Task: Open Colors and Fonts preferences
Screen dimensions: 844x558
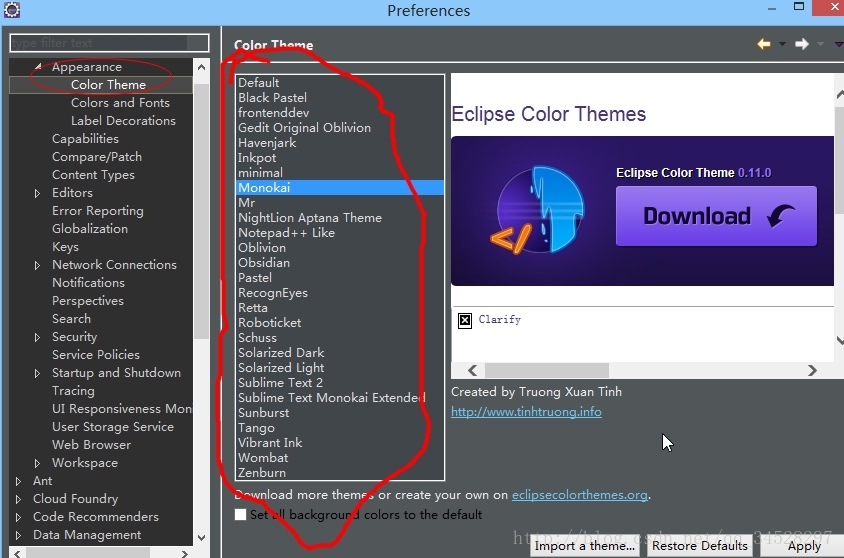Action: (120, 103)
